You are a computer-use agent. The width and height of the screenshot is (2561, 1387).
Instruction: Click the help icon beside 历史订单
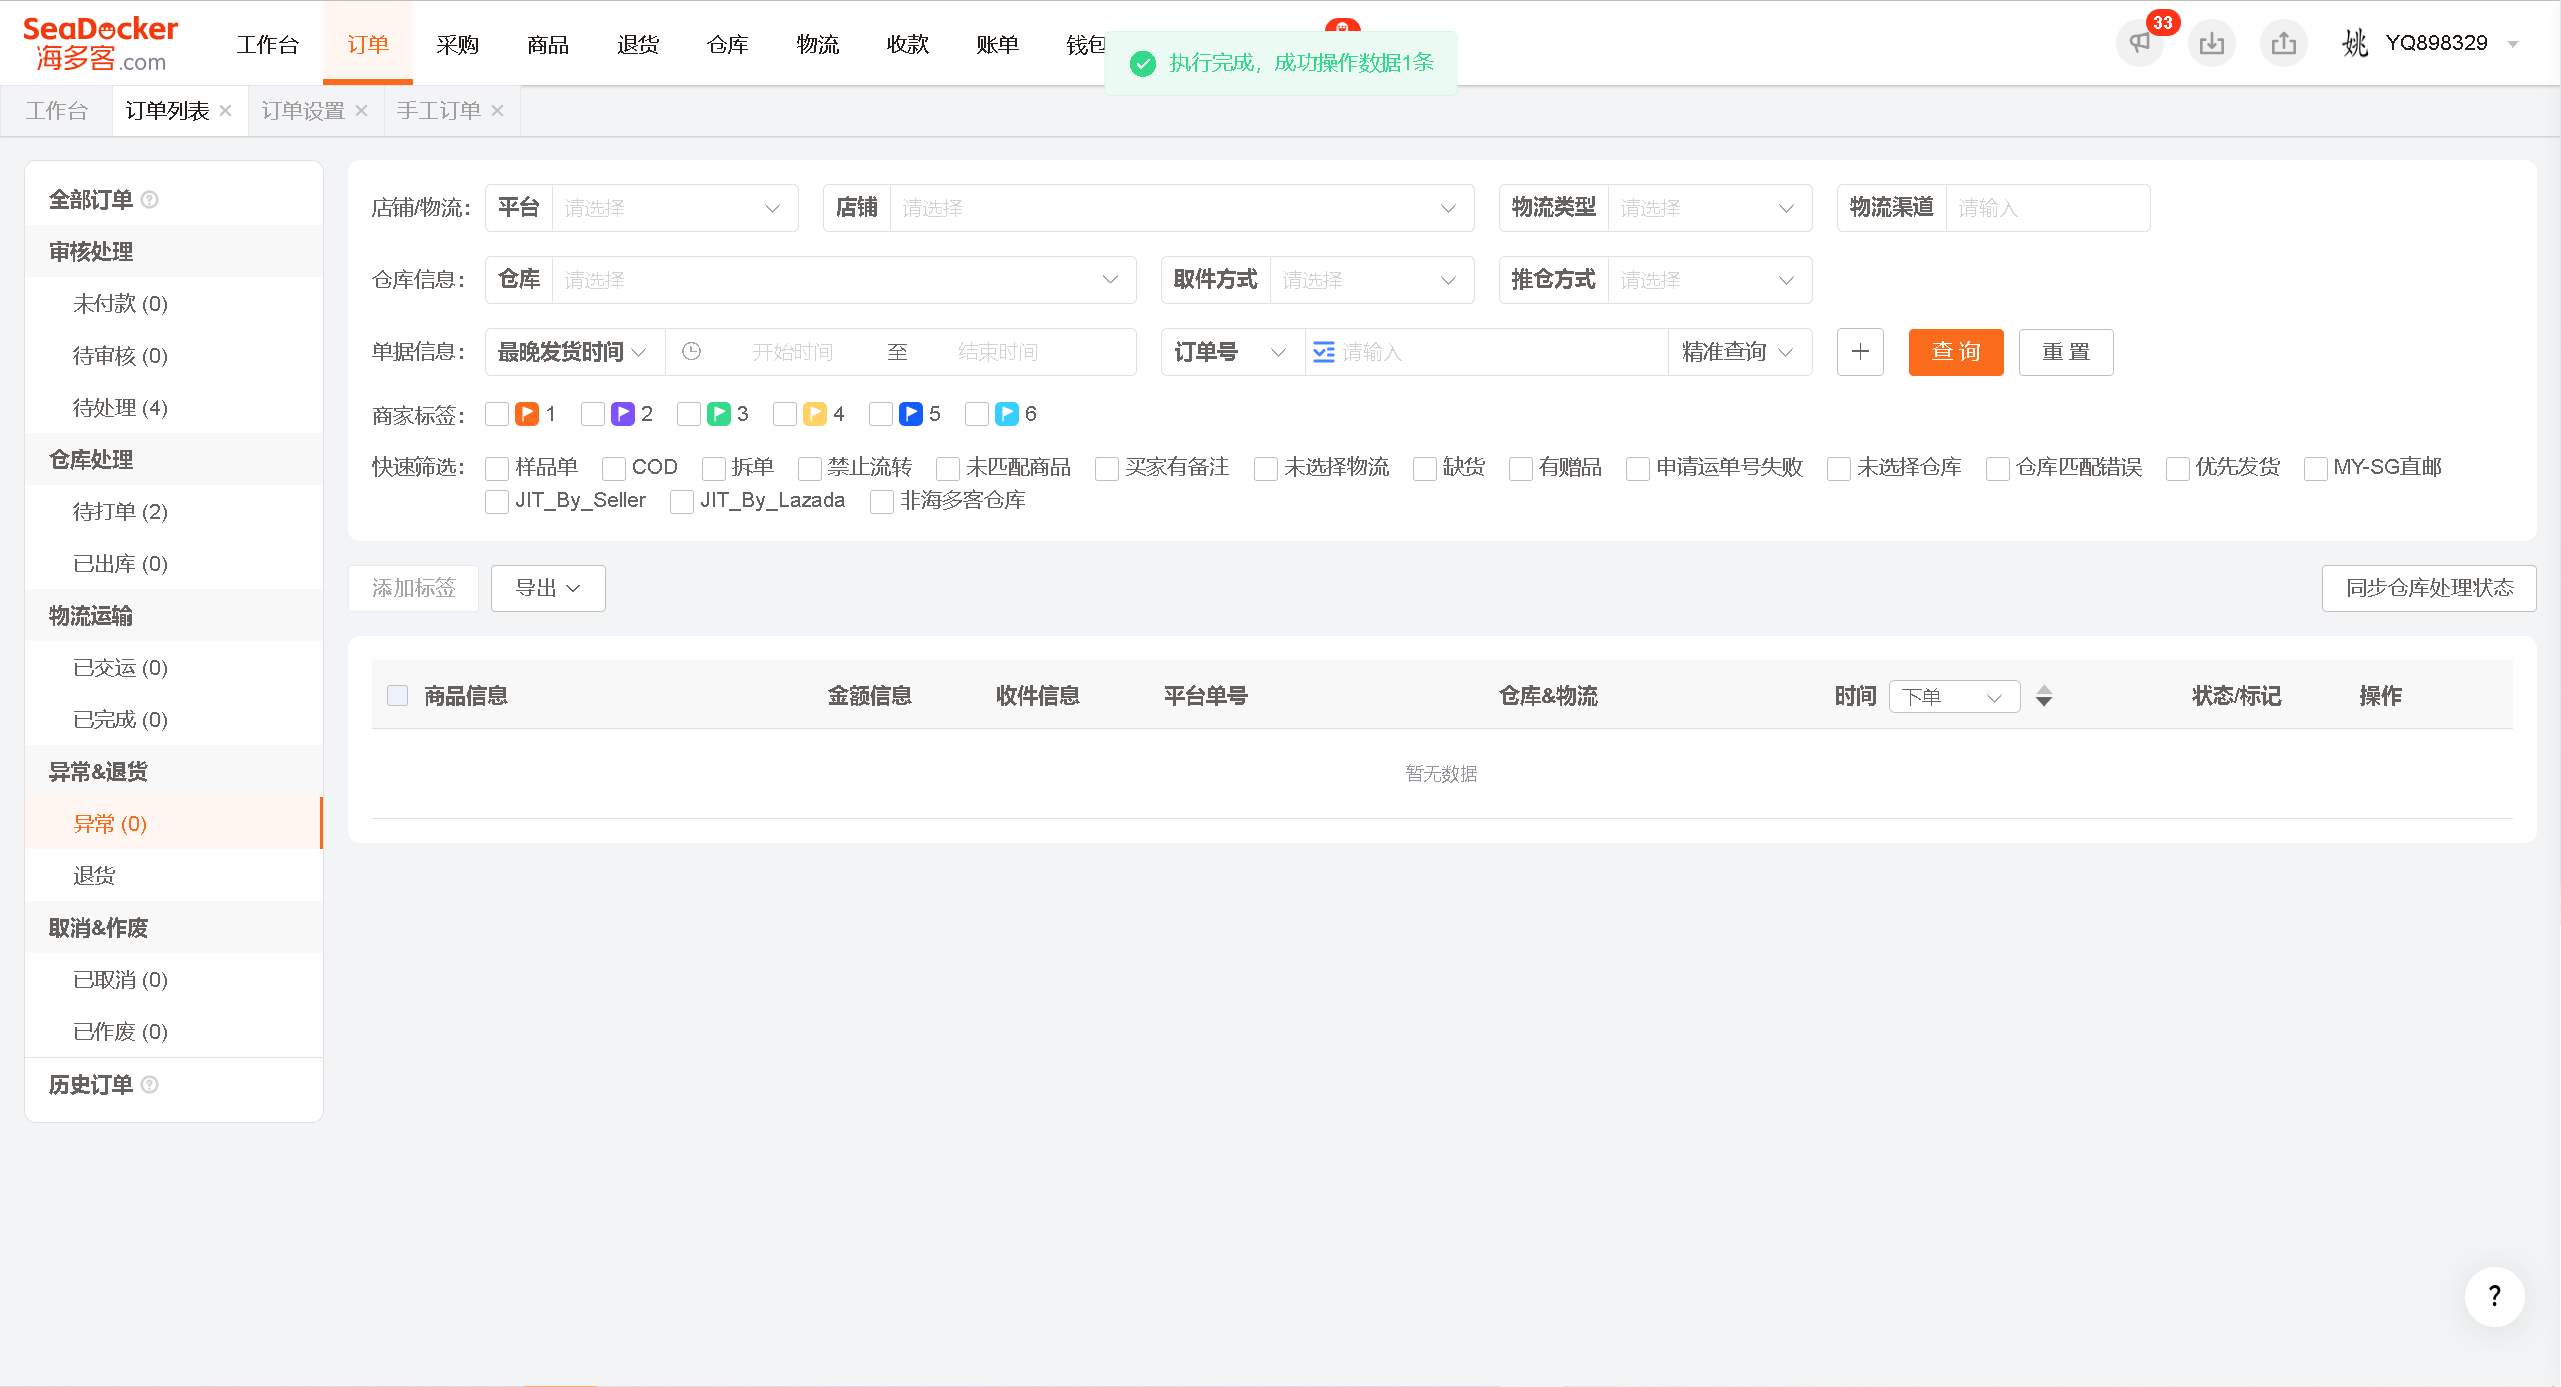tap(150, 1085)
